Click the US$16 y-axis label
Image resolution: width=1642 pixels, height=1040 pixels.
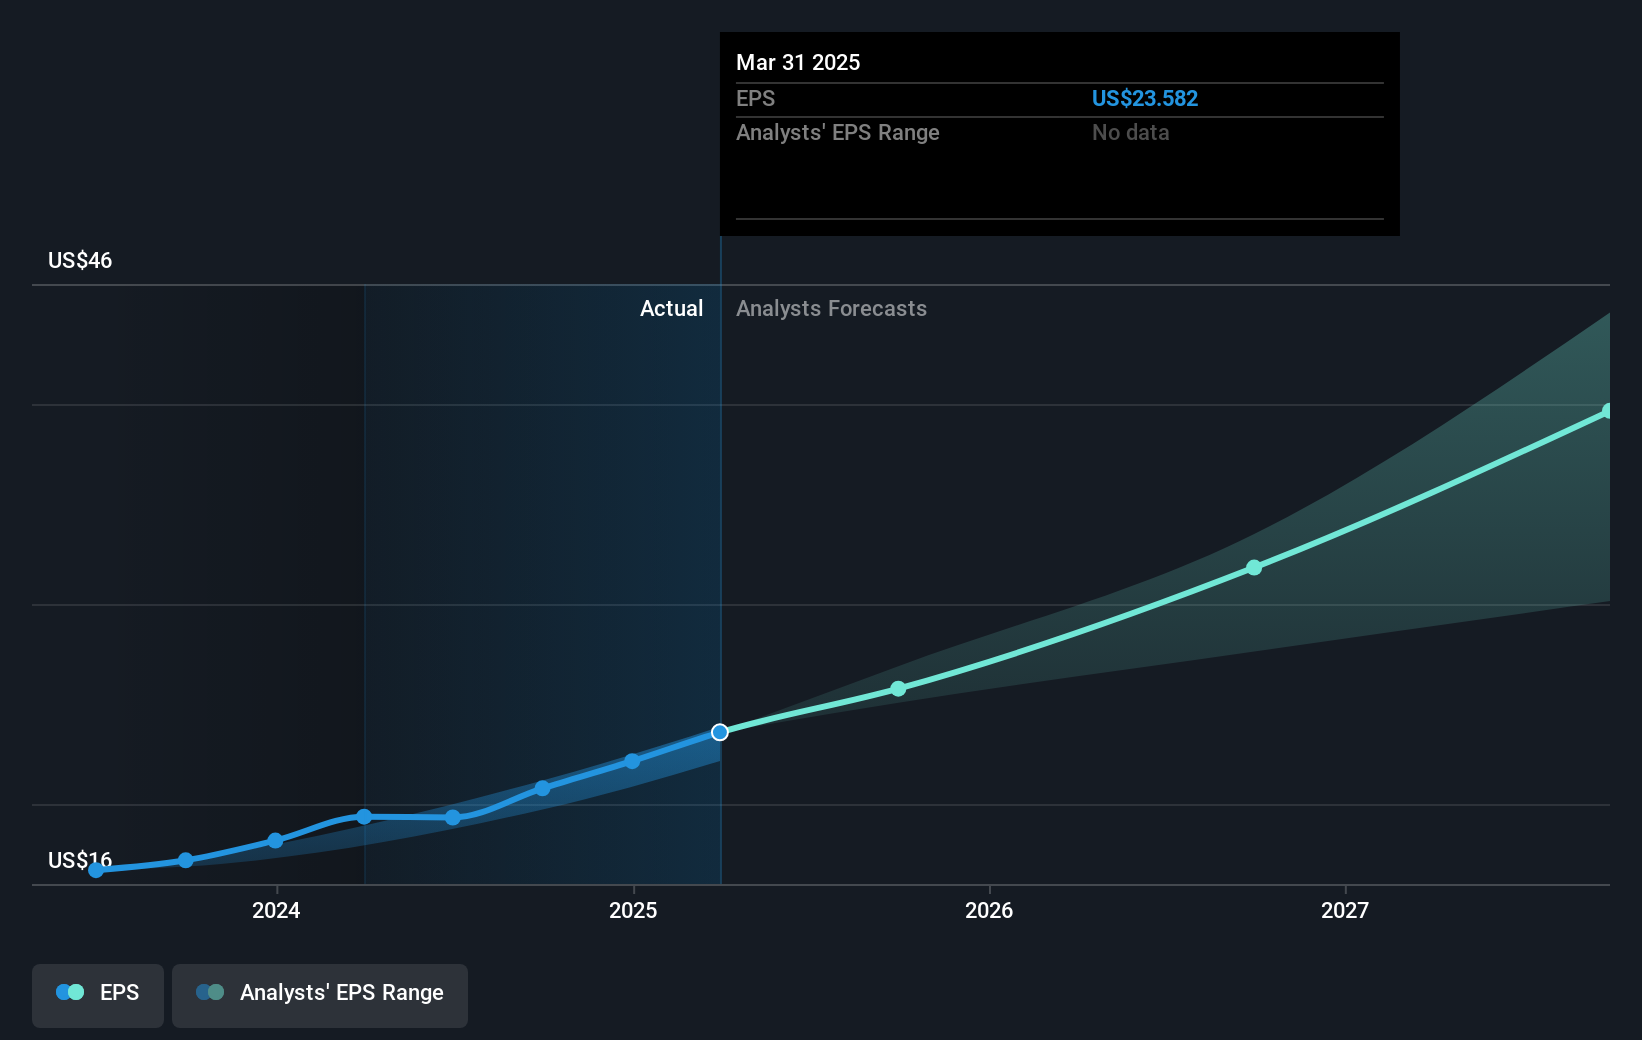[80, 860]
